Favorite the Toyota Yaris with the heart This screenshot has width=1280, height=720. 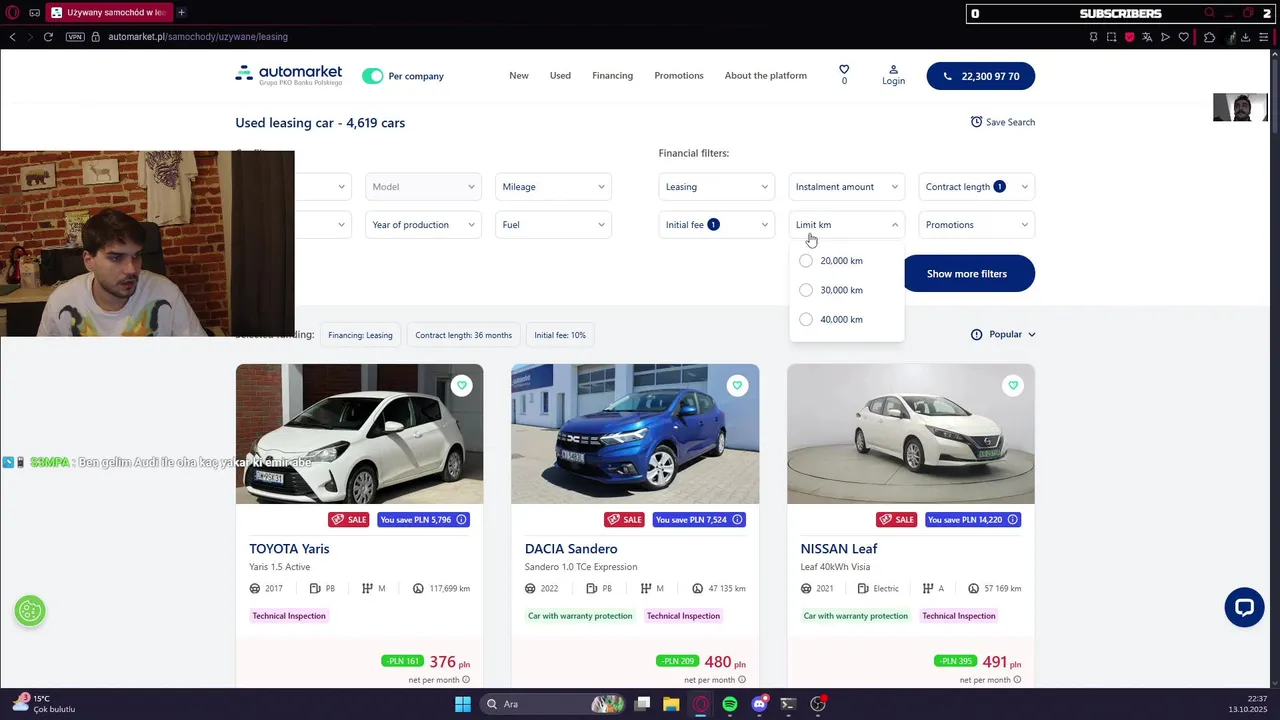[461, 385]
